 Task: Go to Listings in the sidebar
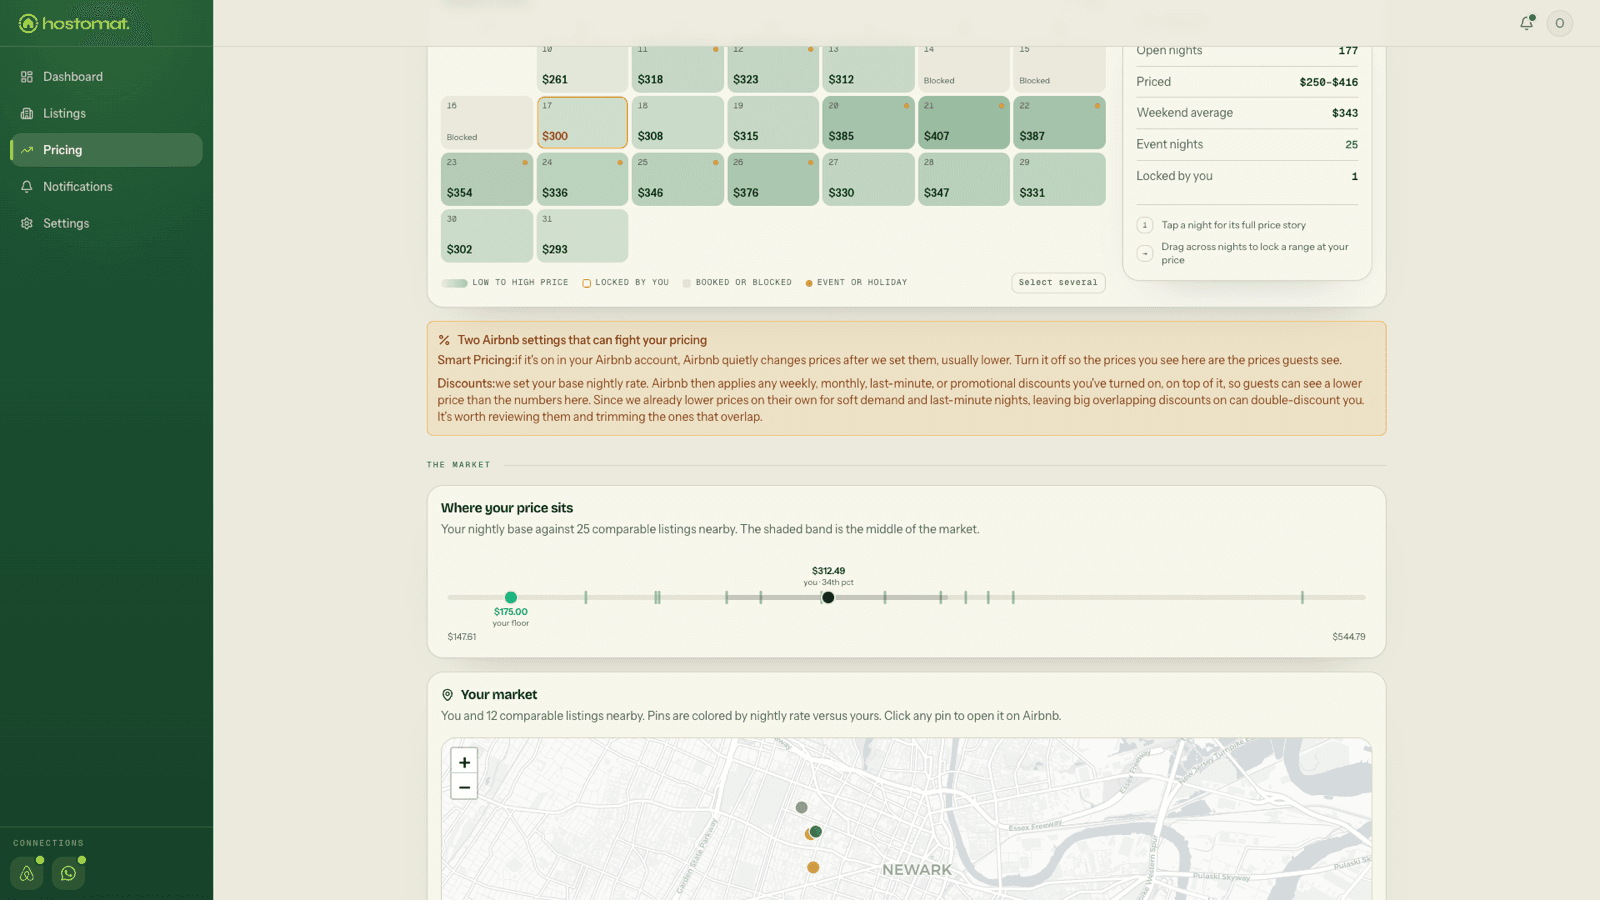pos(106,113)
